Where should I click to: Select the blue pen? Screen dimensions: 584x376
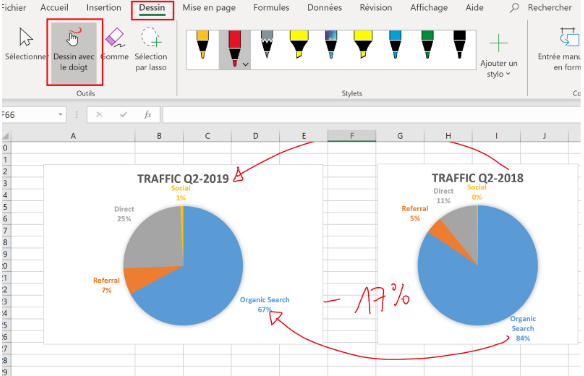pyautogui.click(x=395, y=45)
